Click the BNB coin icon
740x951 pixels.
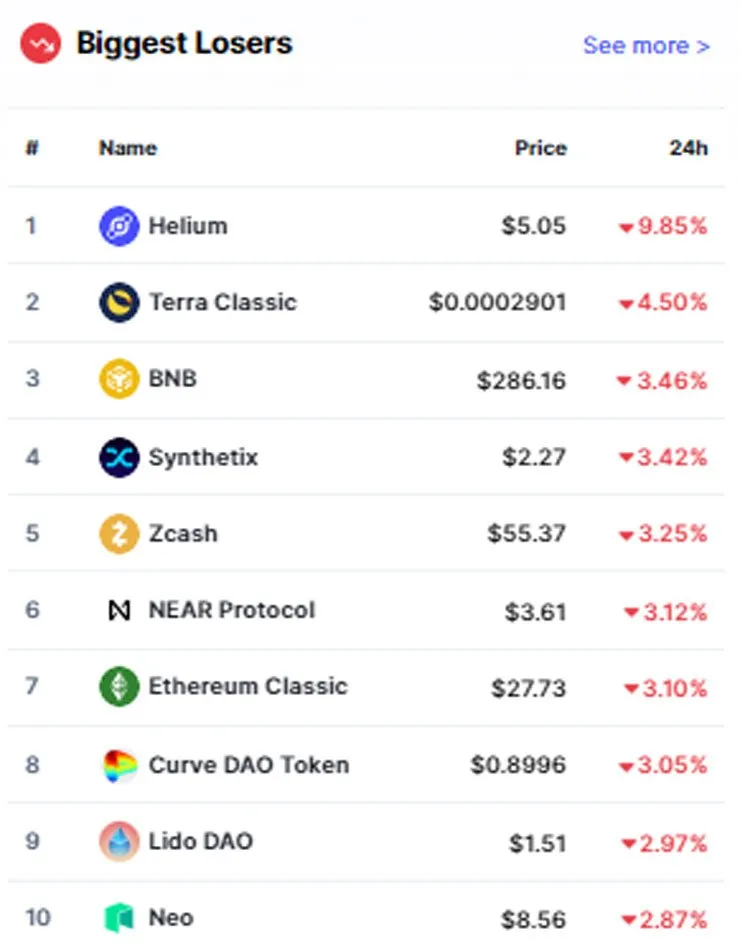pos(119,378)
